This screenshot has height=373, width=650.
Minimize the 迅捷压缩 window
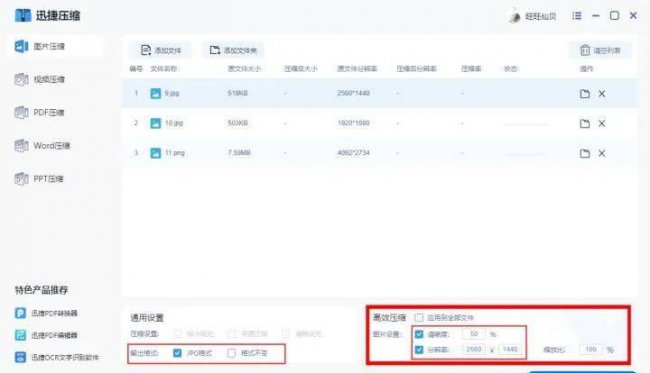(596, 16)
